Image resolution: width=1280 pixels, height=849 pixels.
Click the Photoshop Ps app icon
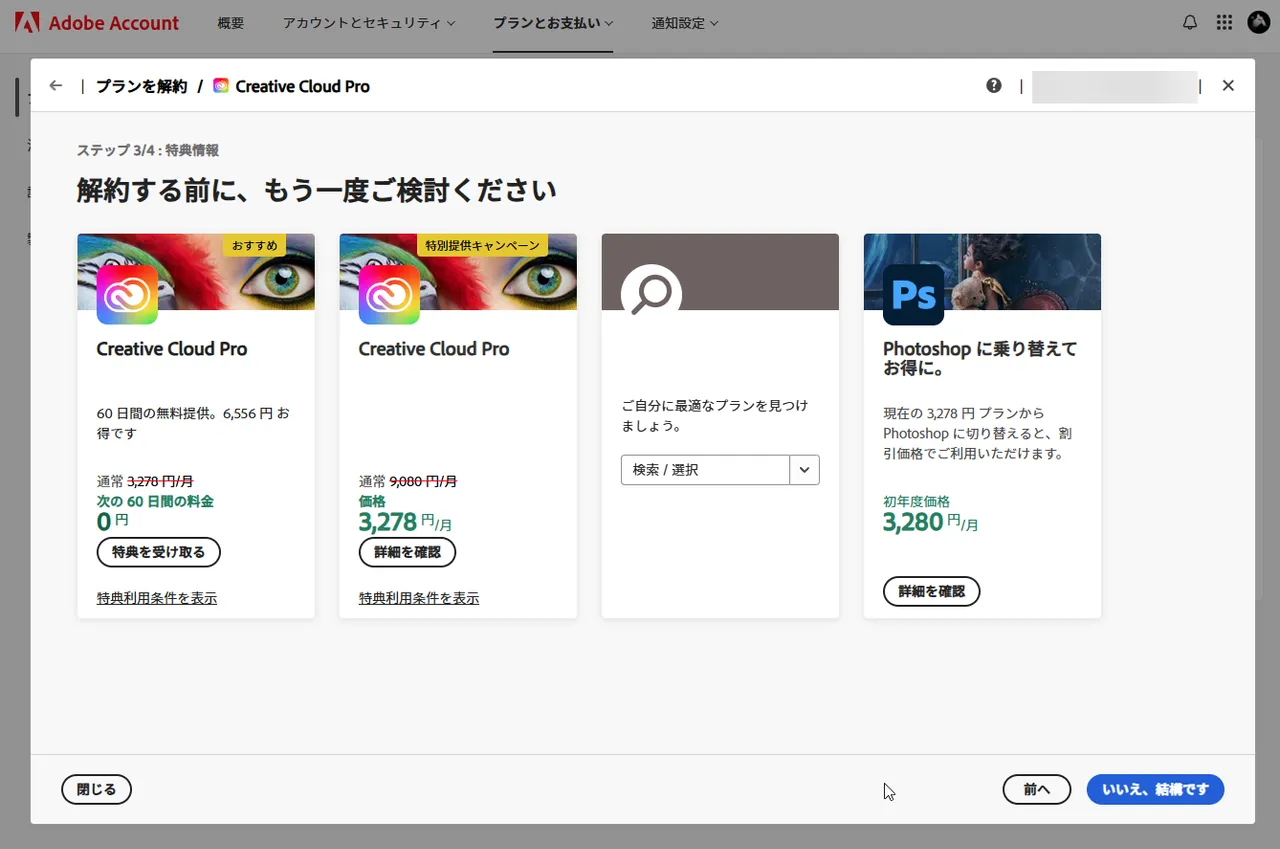point(913,295)
